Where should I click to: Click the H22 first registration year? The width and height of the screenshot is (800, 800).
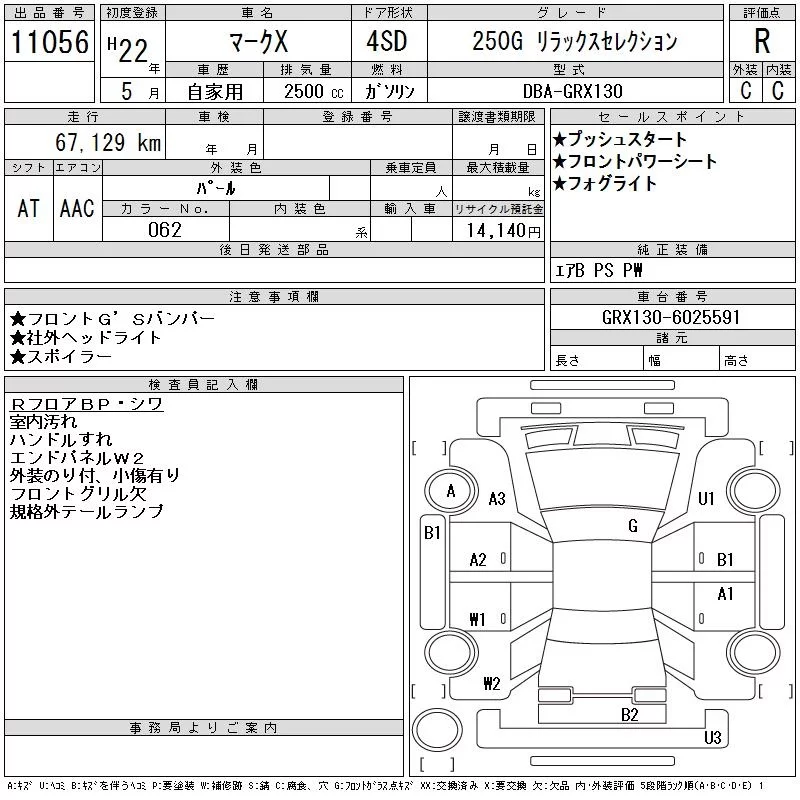[x=128, y=50]
